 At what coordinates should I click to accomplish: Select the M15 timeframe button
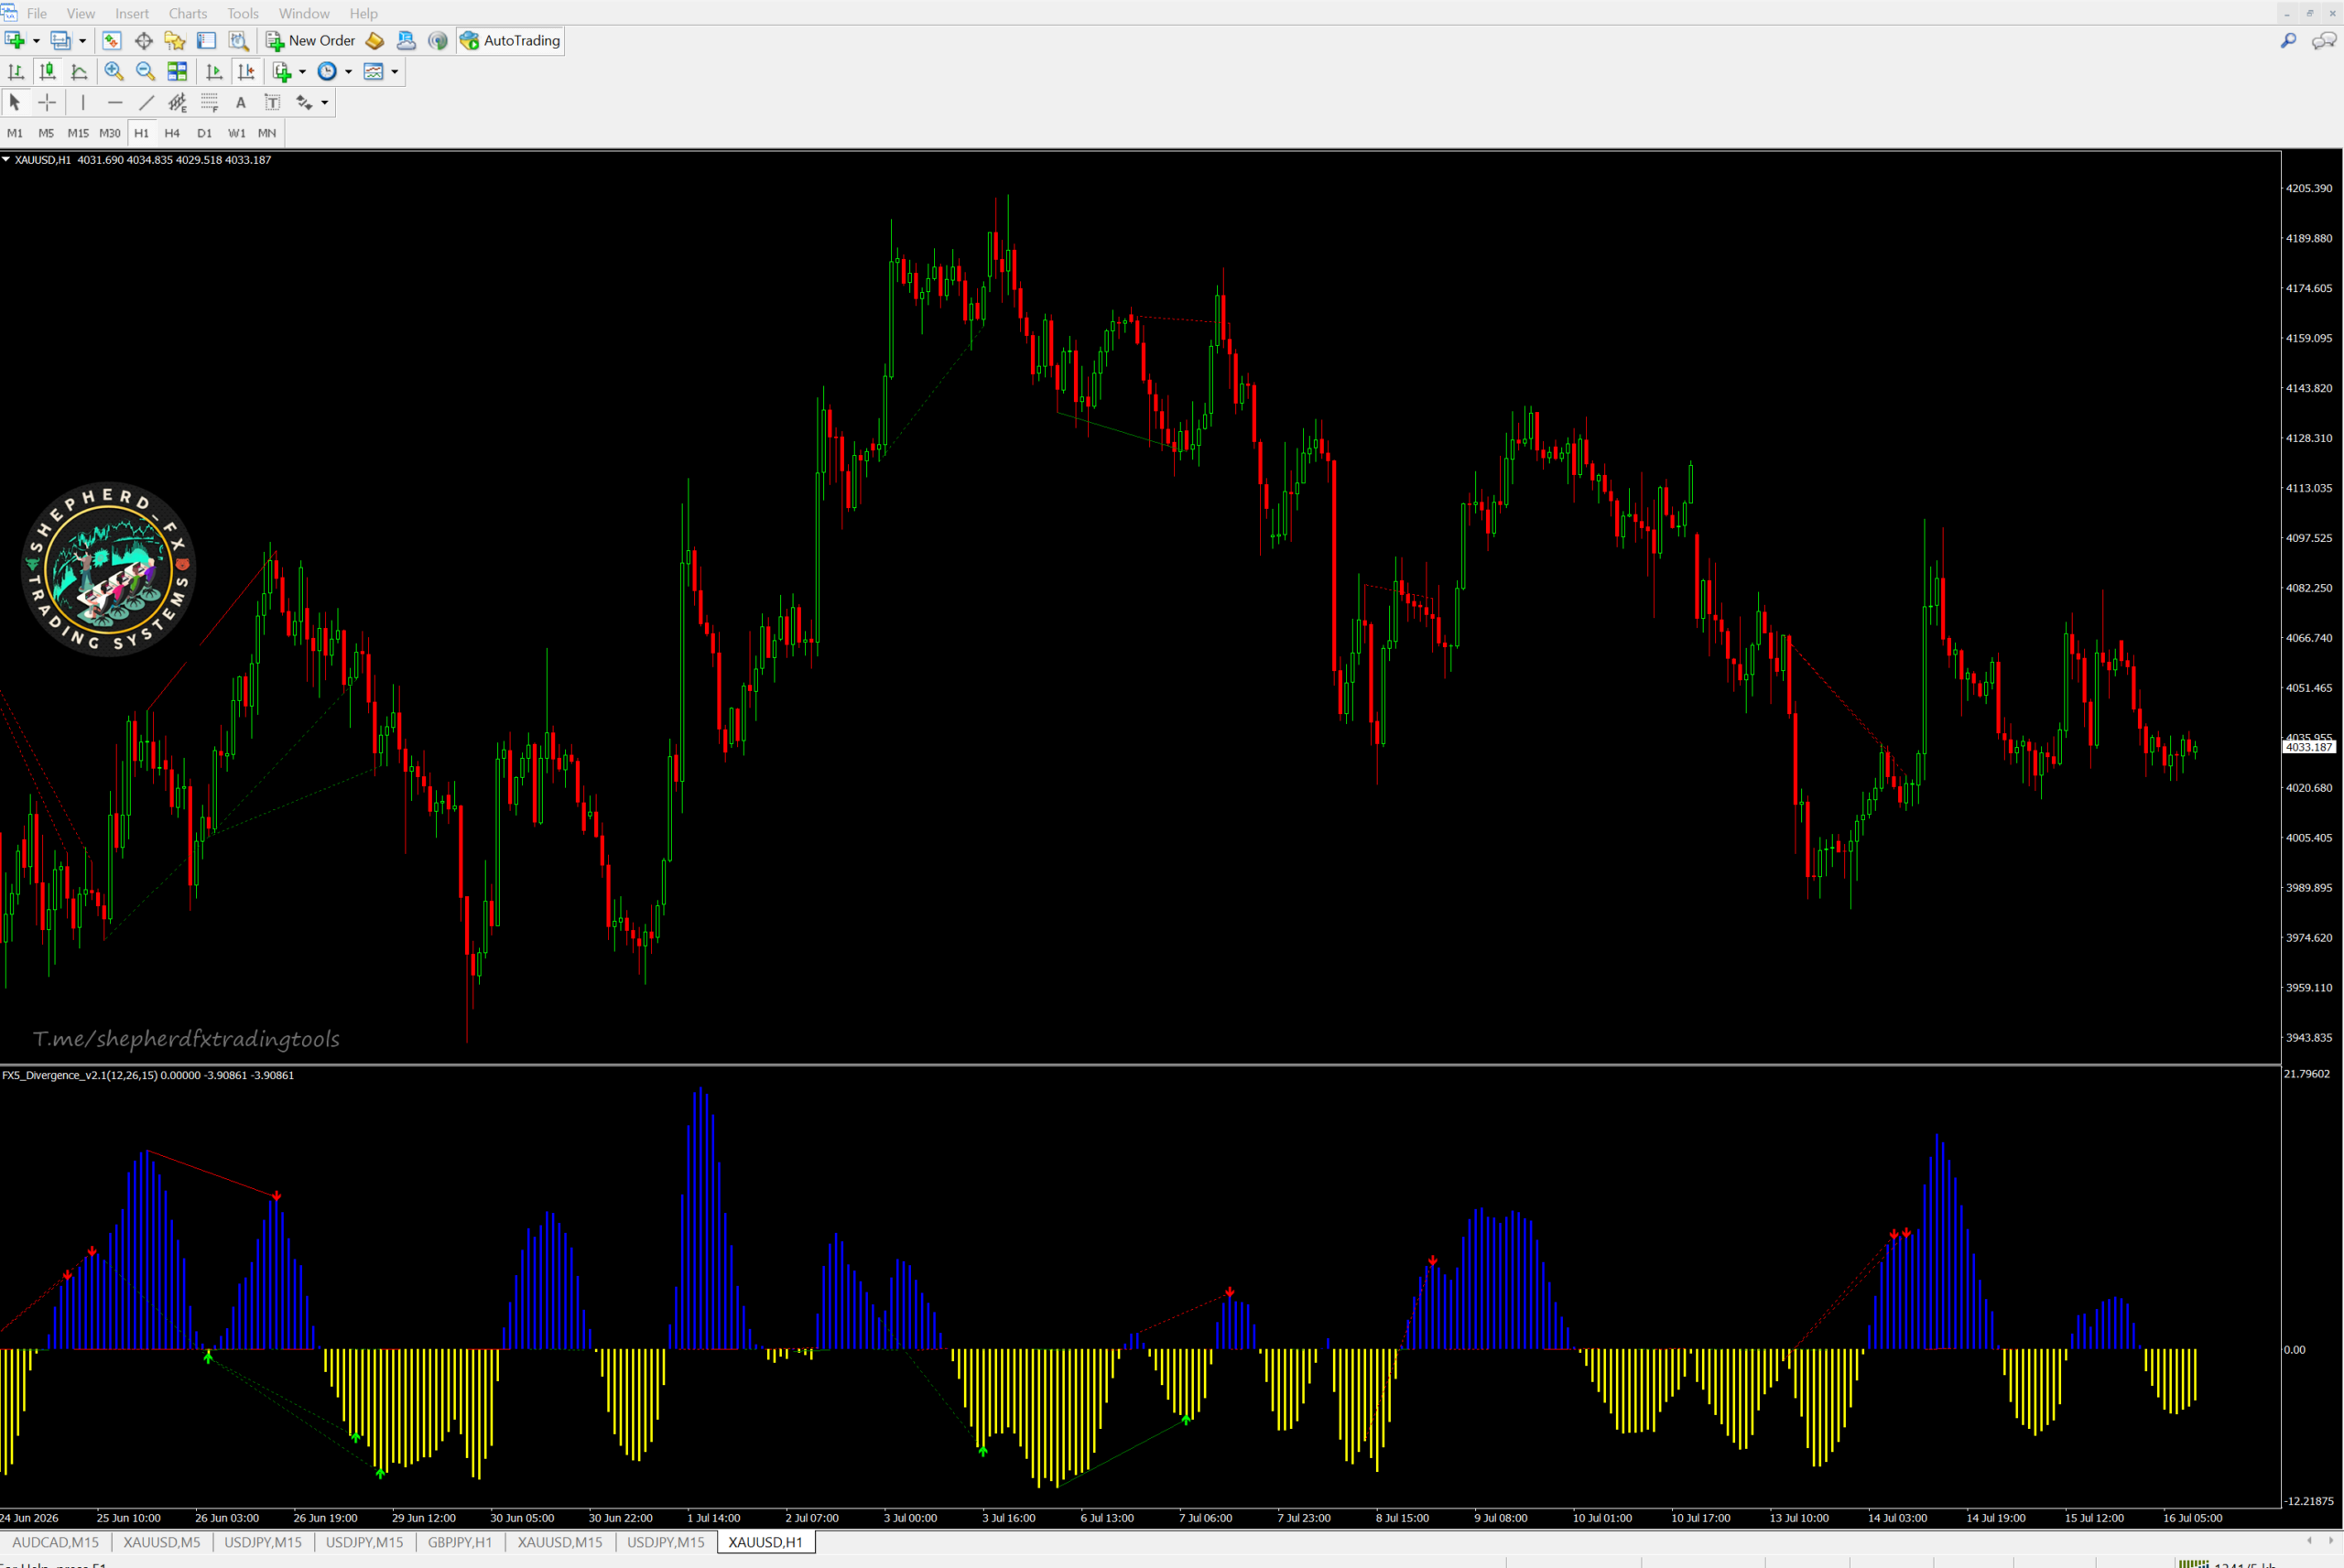pos(78,133)
